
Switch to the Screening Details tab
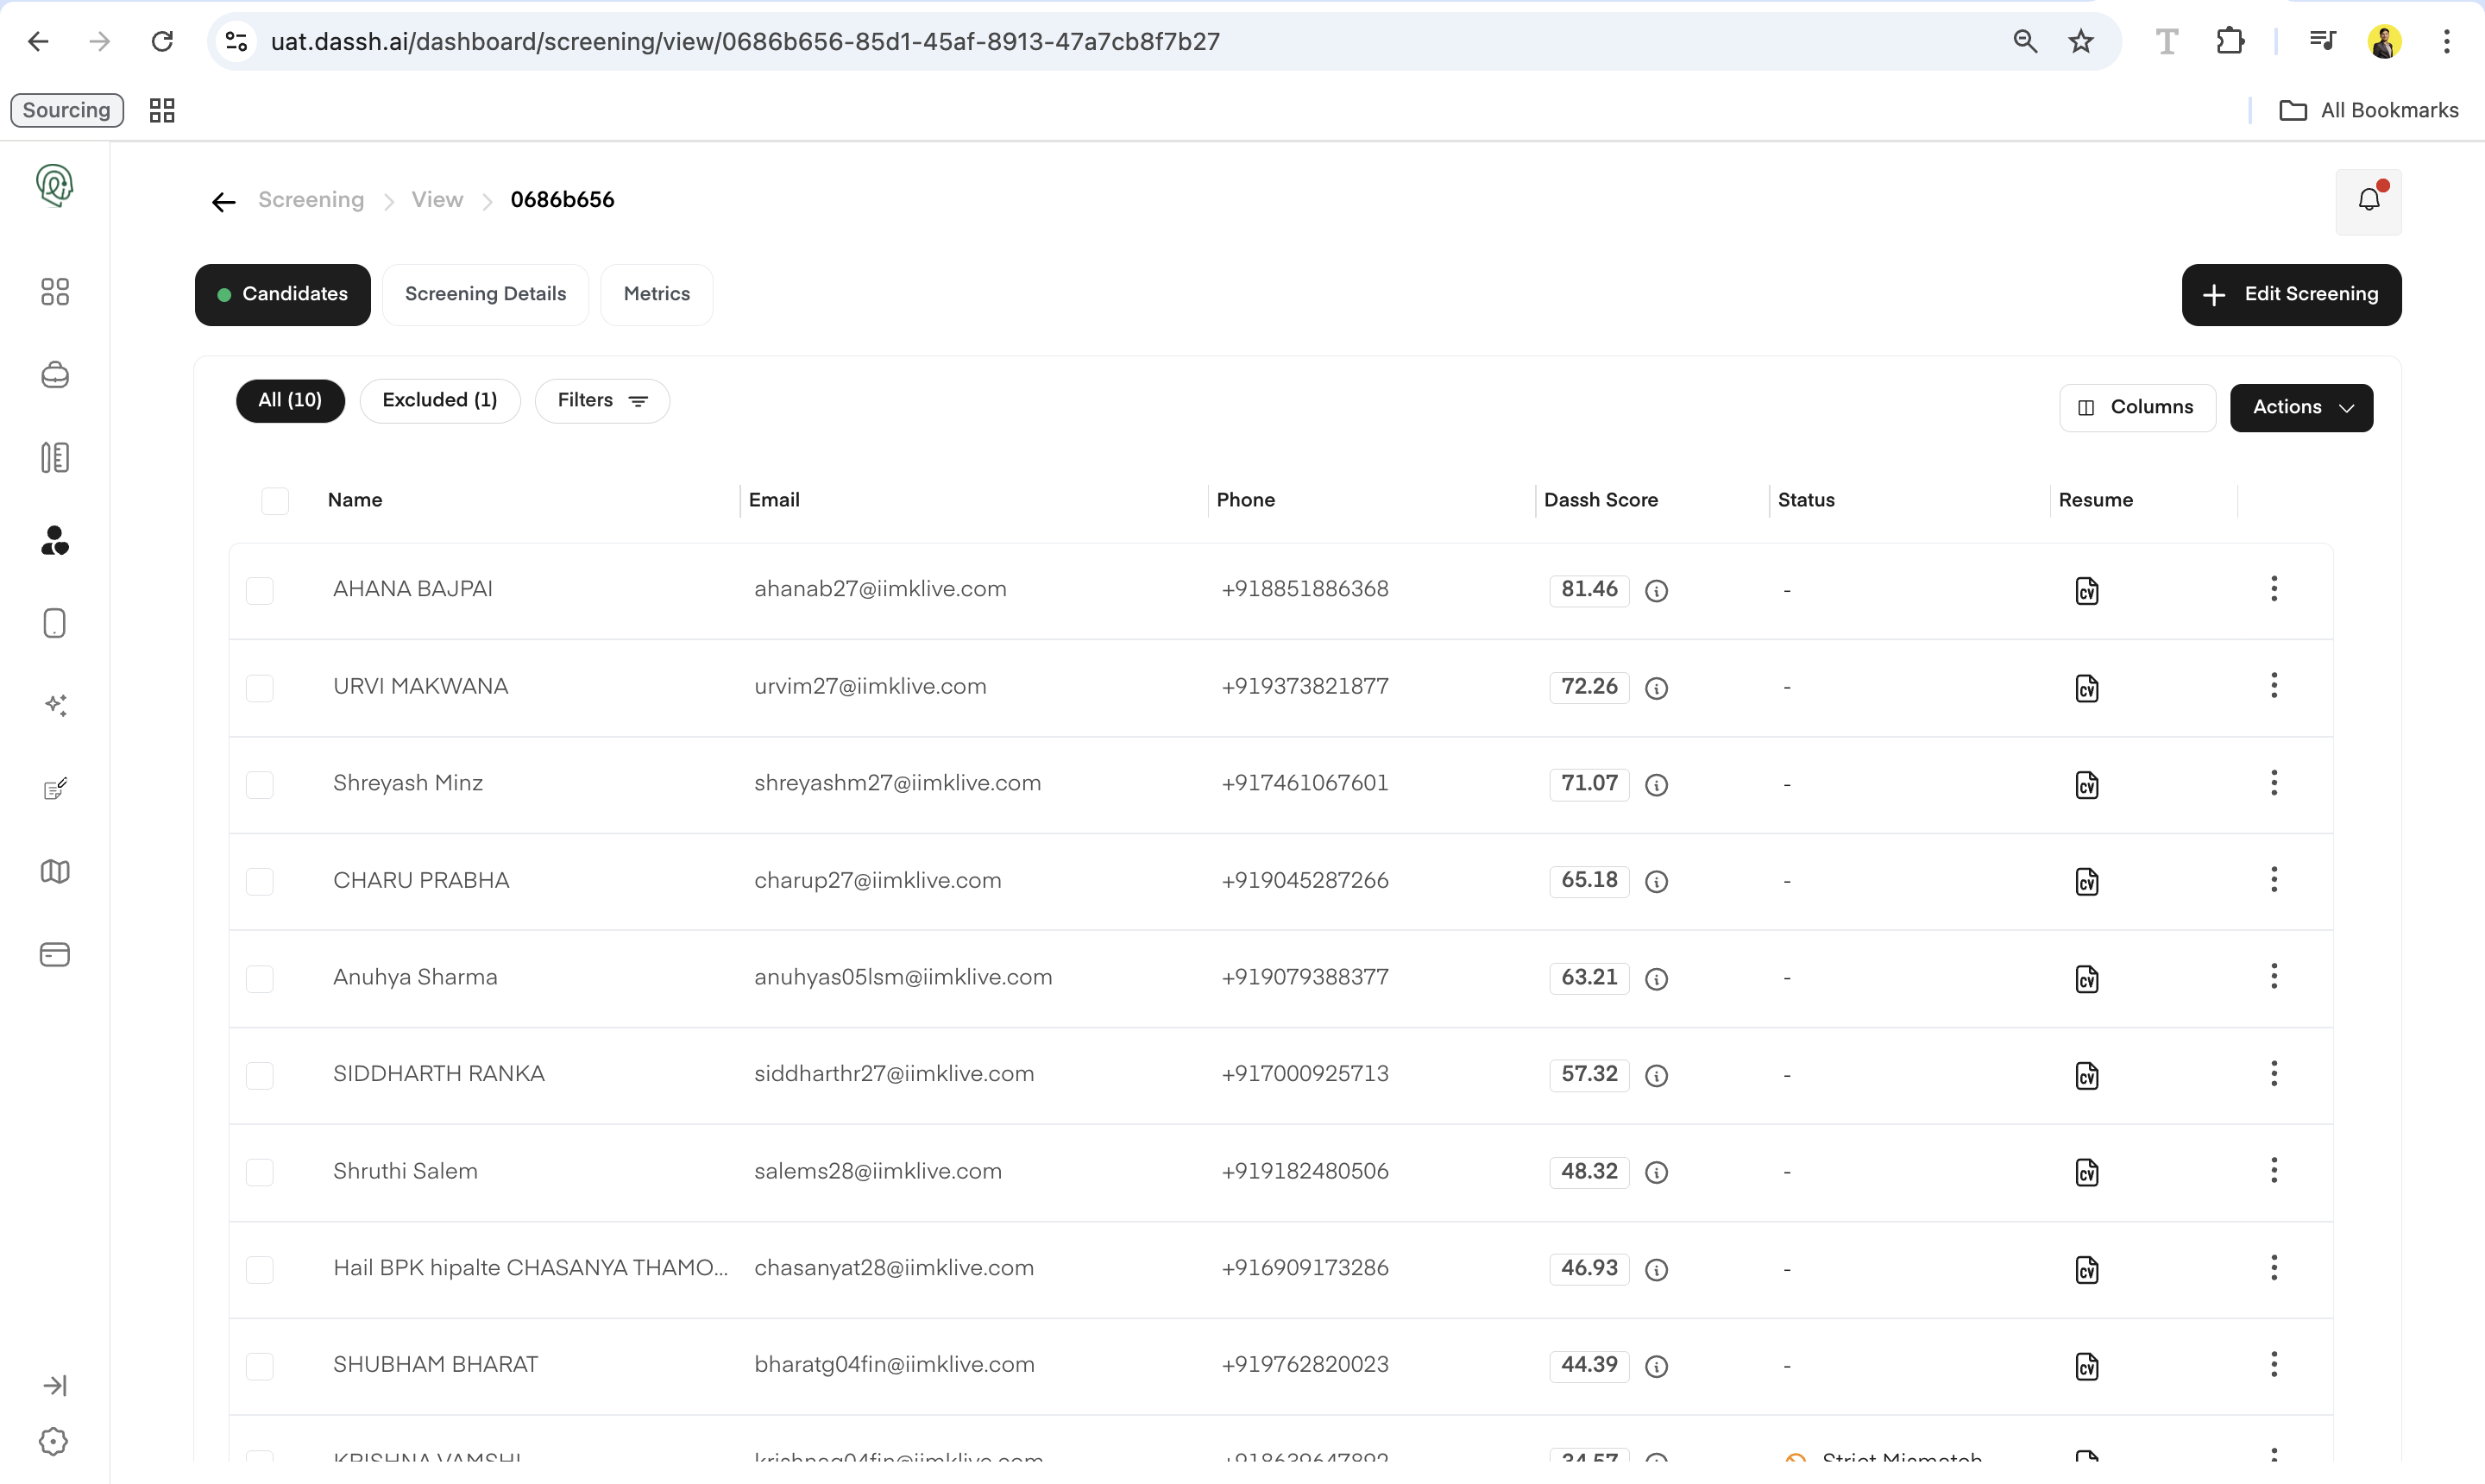[485, 294]
